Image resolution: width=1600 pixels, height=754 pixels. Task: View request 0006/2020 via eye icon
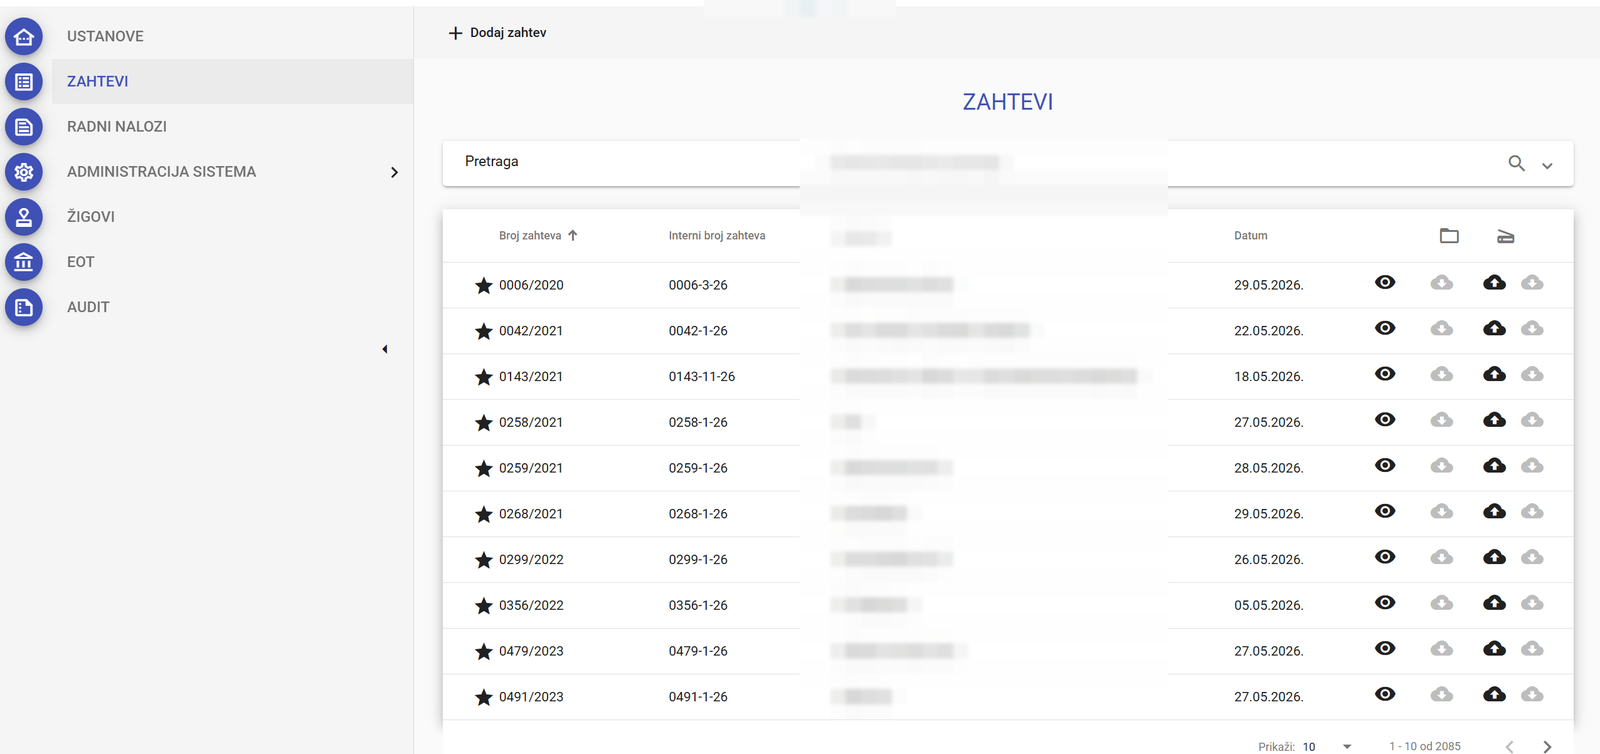1385,283
